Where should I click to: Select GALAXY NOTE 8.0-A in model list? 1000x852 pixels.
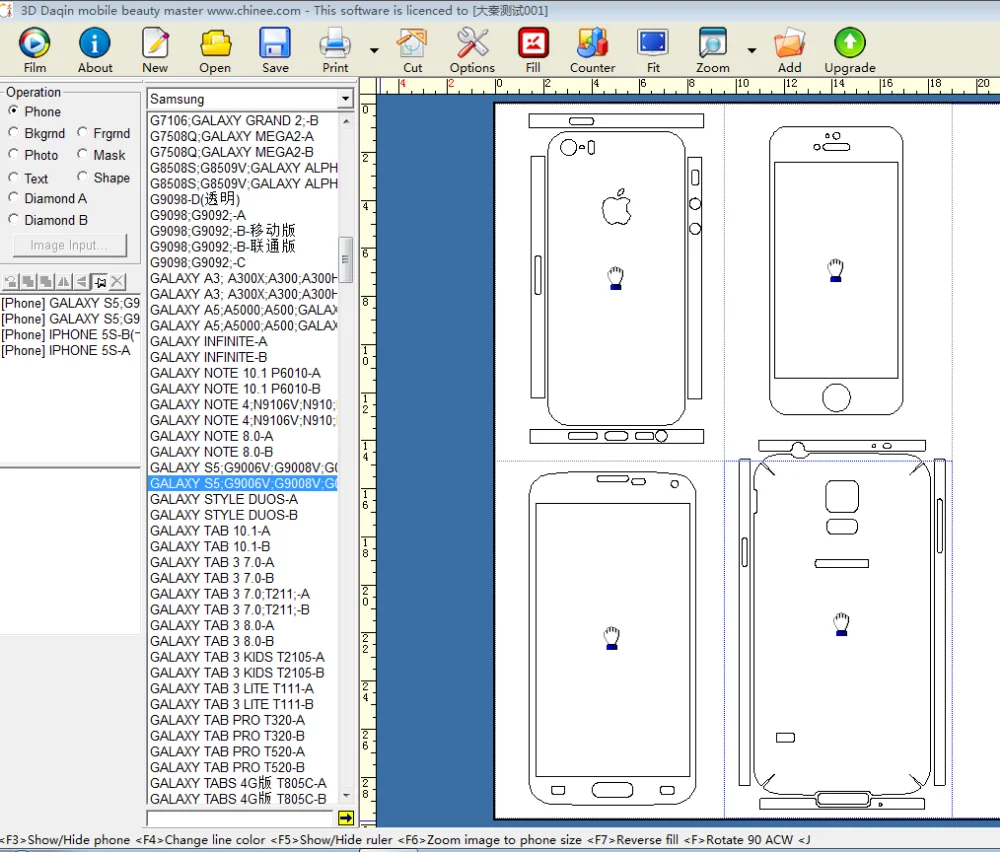pos(211,436)
